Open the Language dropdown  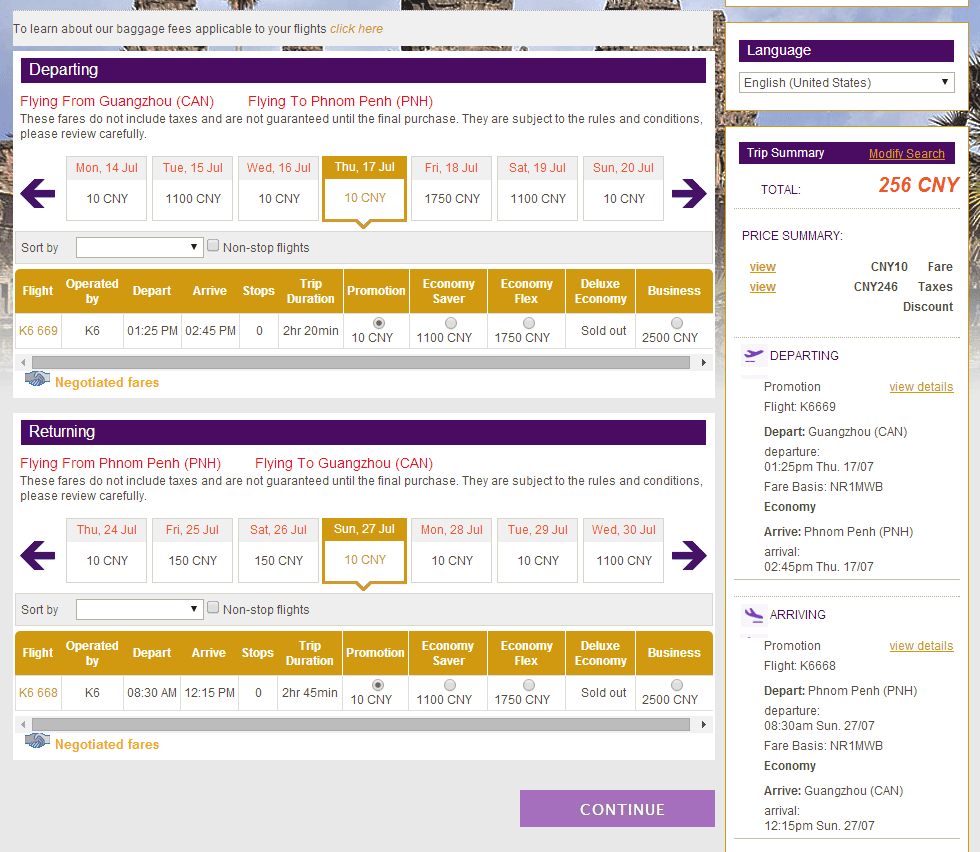(846, 83)
